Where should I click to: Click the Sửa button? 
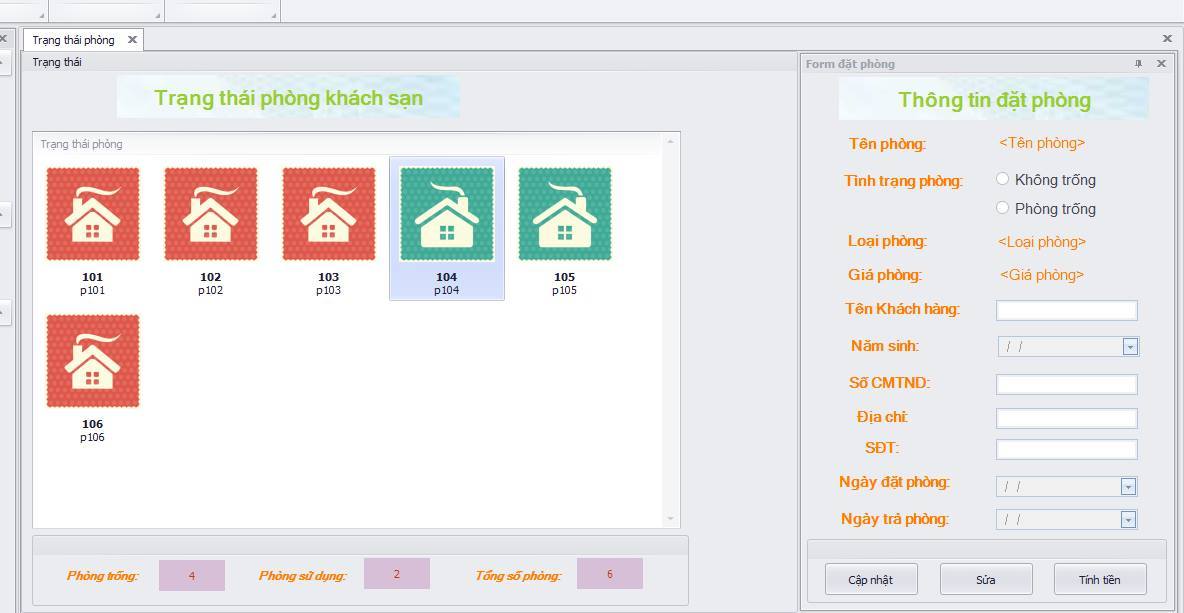coord(985,579)
